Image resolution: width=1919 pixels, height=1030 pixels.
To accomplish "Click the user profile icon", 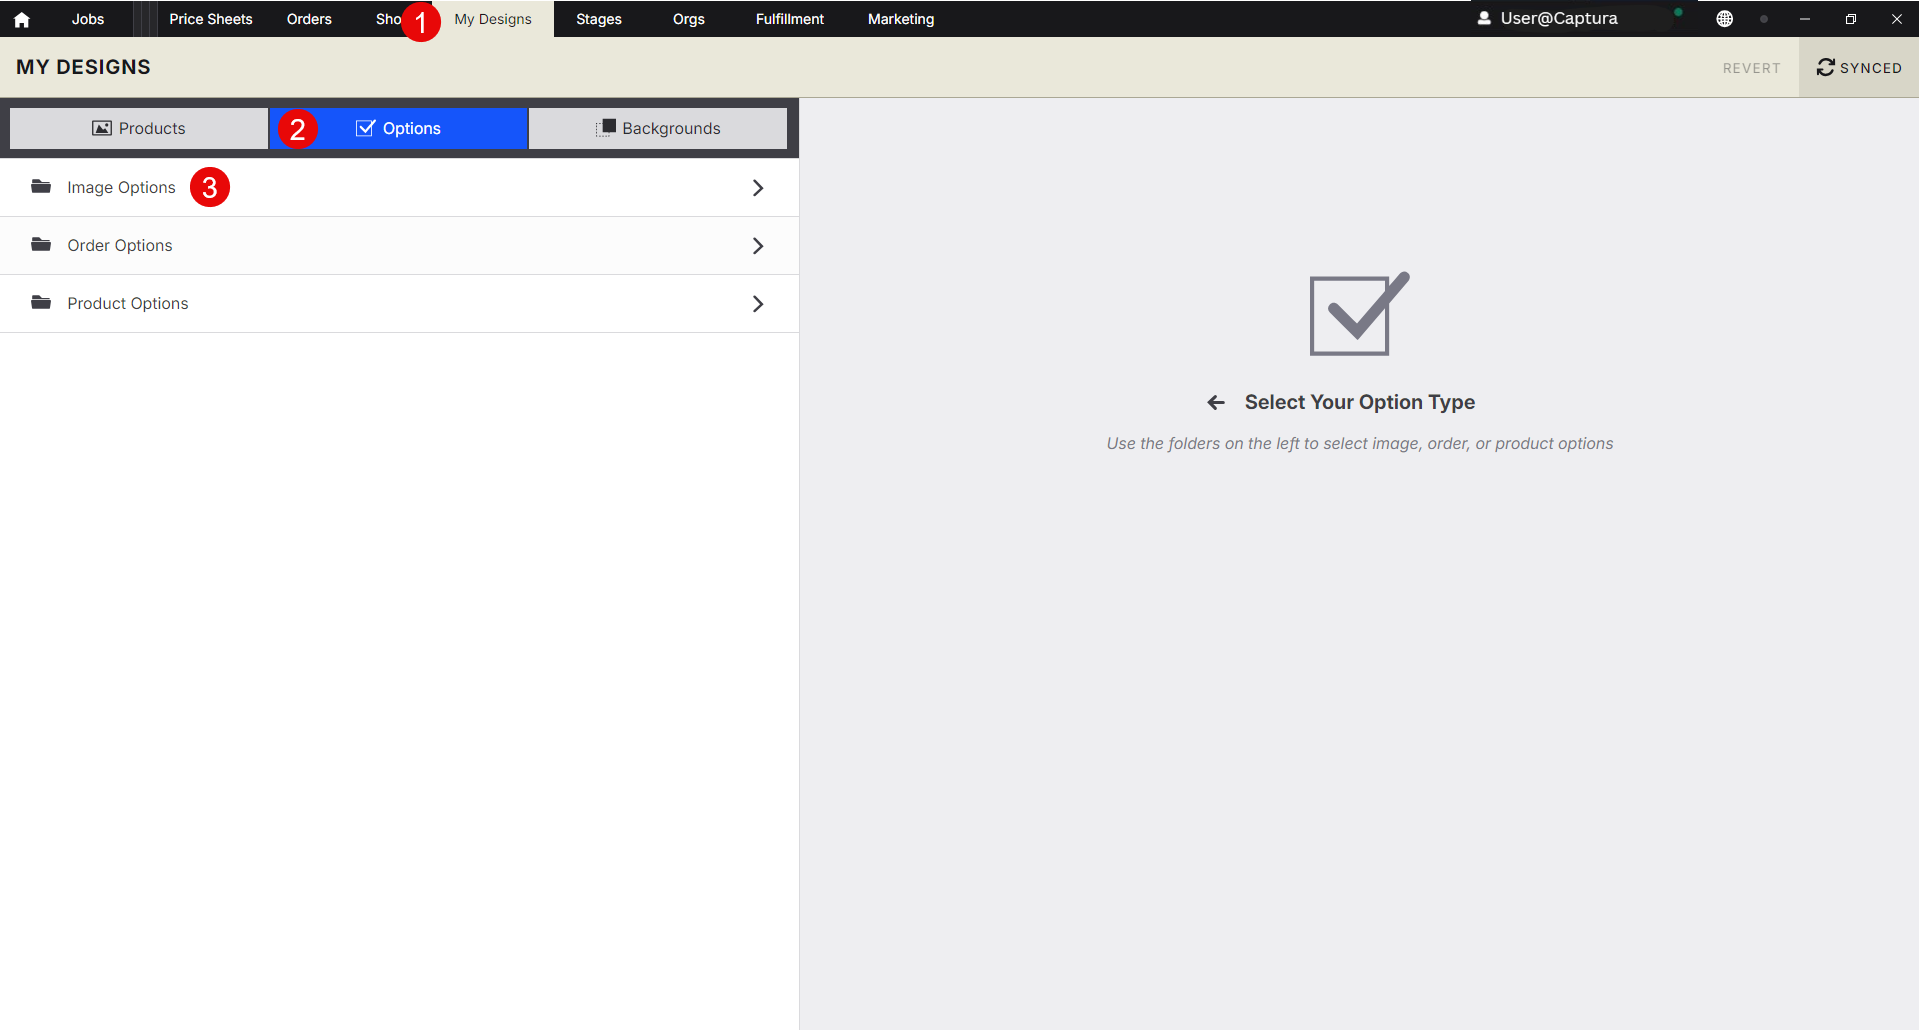I will pos(1484,18).
